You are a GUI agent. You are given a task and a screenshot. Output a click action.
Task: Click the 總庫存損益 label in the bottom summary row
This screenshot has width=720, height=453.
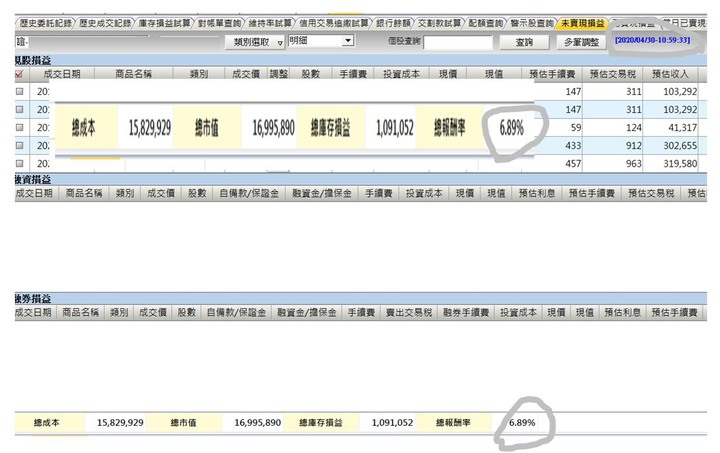[x=321, y=422]
